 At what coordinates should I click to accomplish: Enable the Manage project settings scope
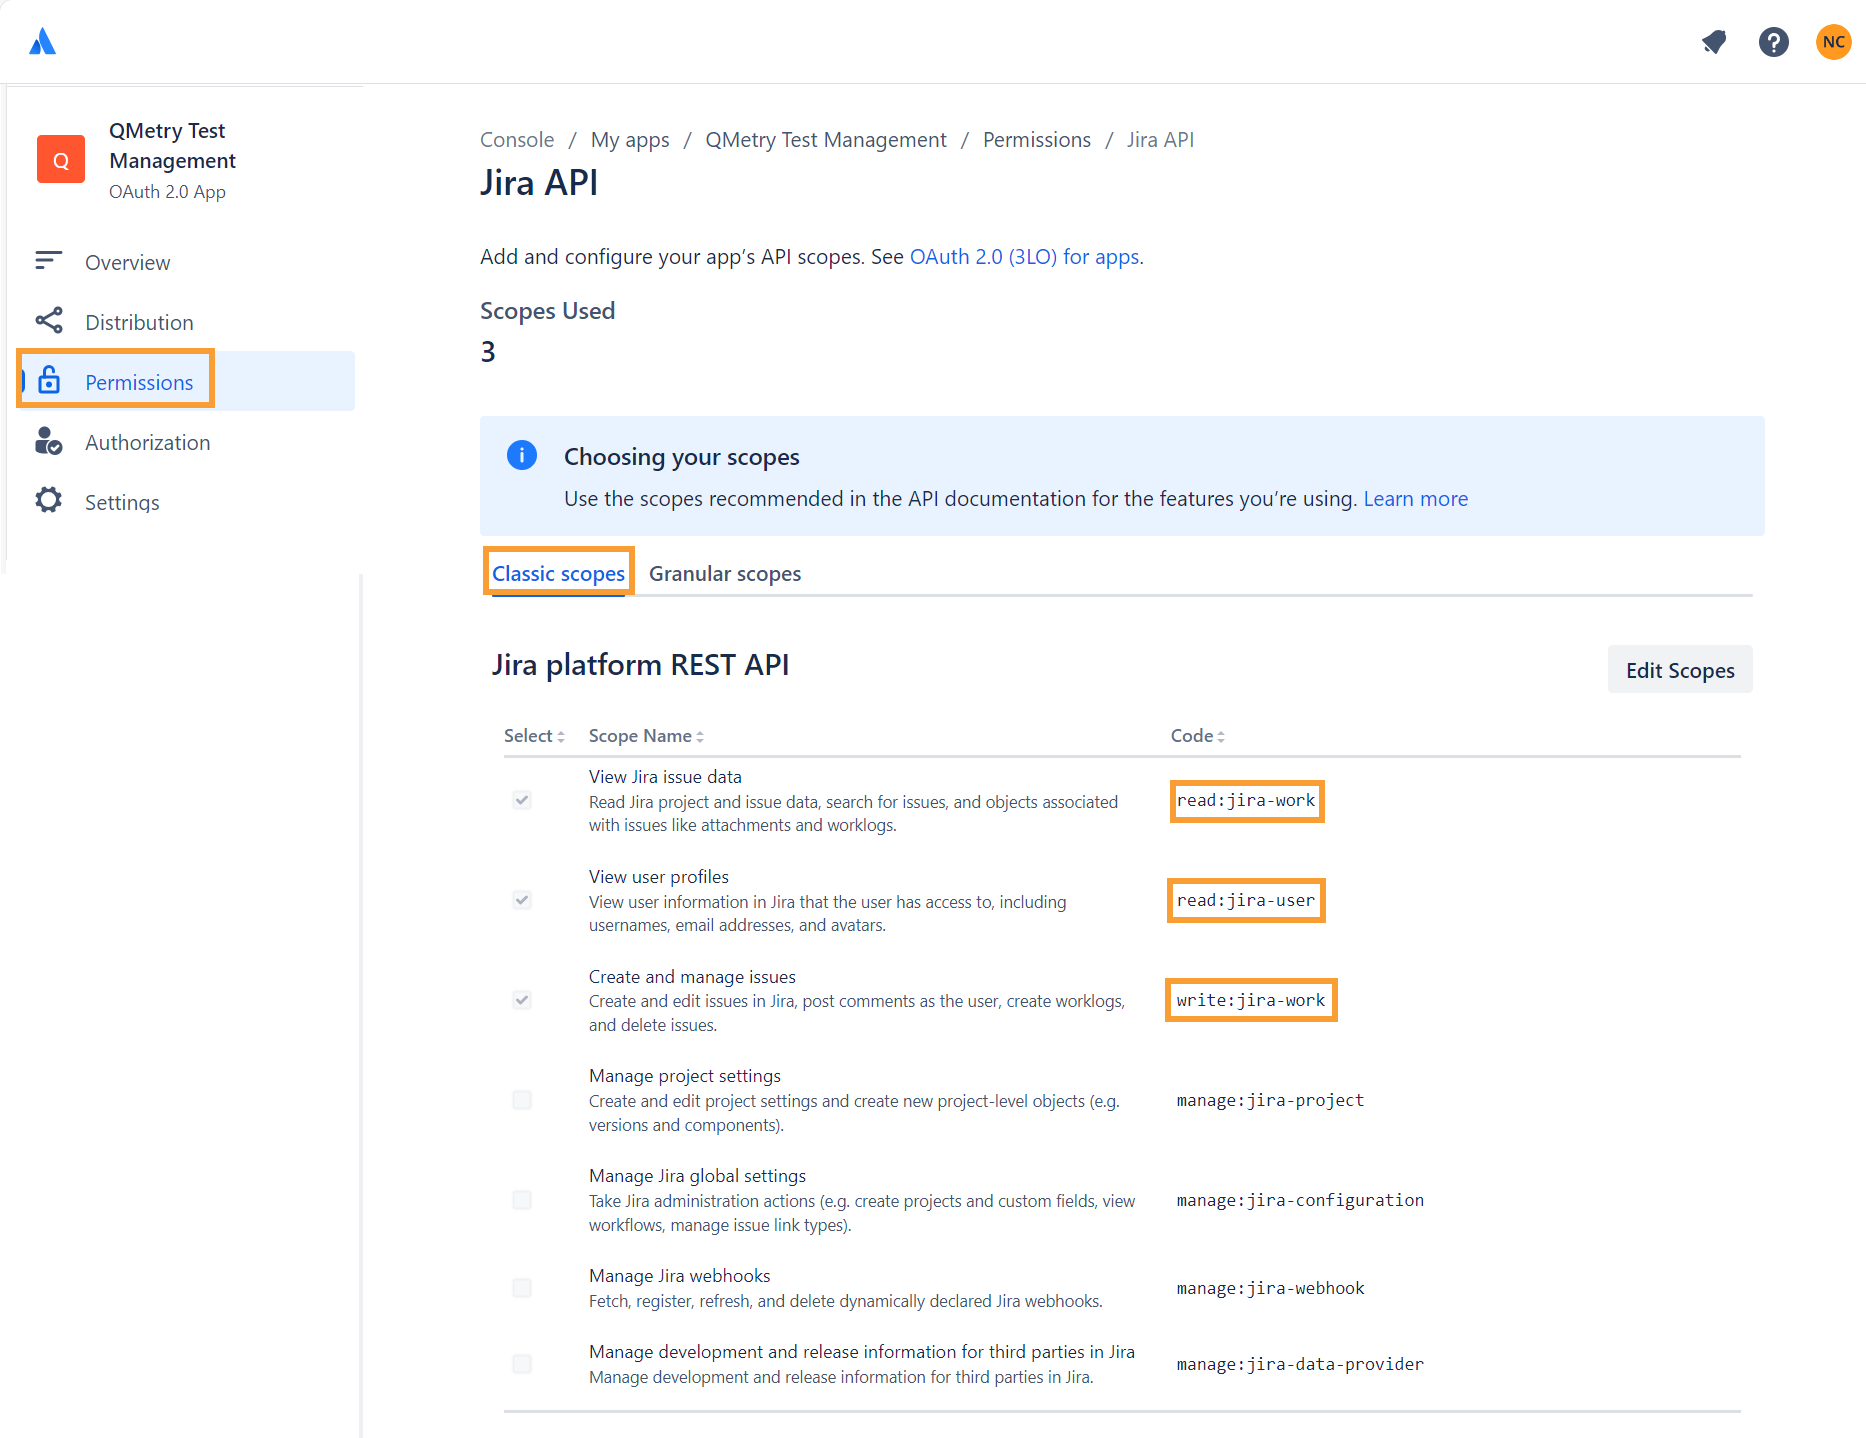[x=521, y=1100]
